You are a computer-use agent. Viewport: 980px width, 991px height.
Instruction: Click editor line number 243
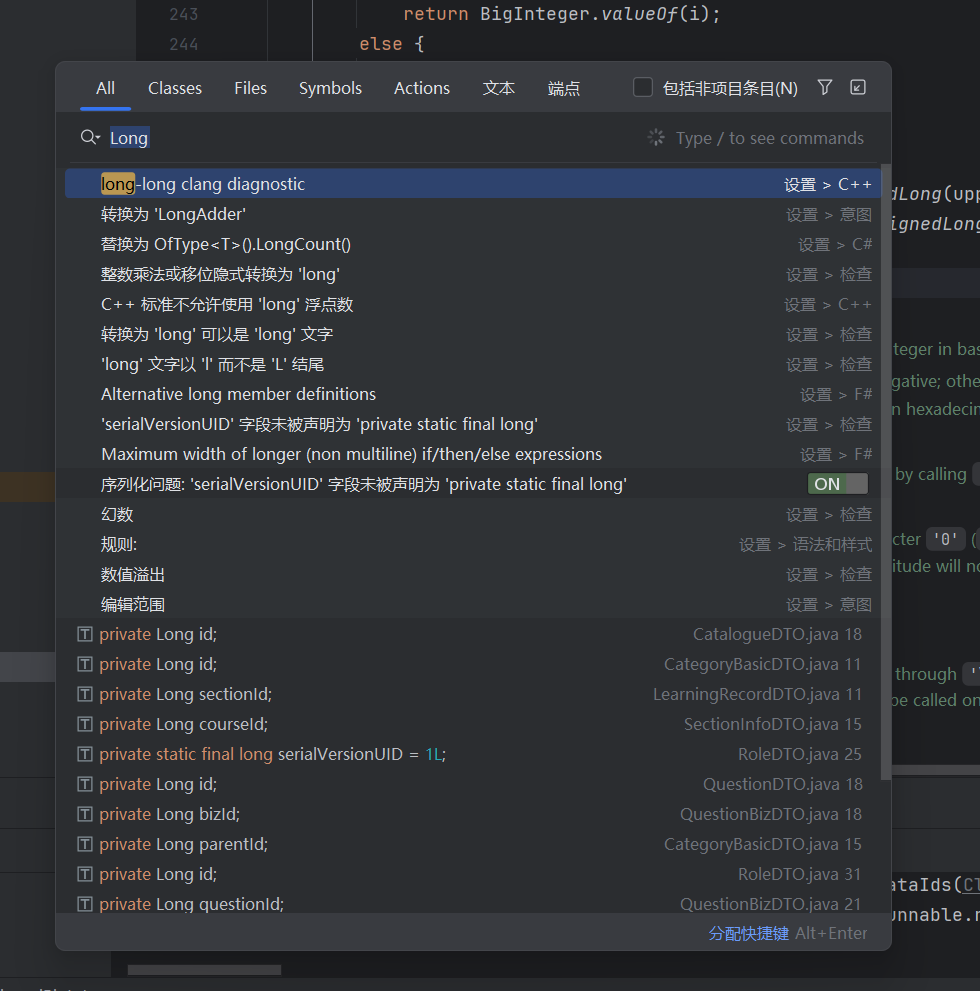coord(184,14)
